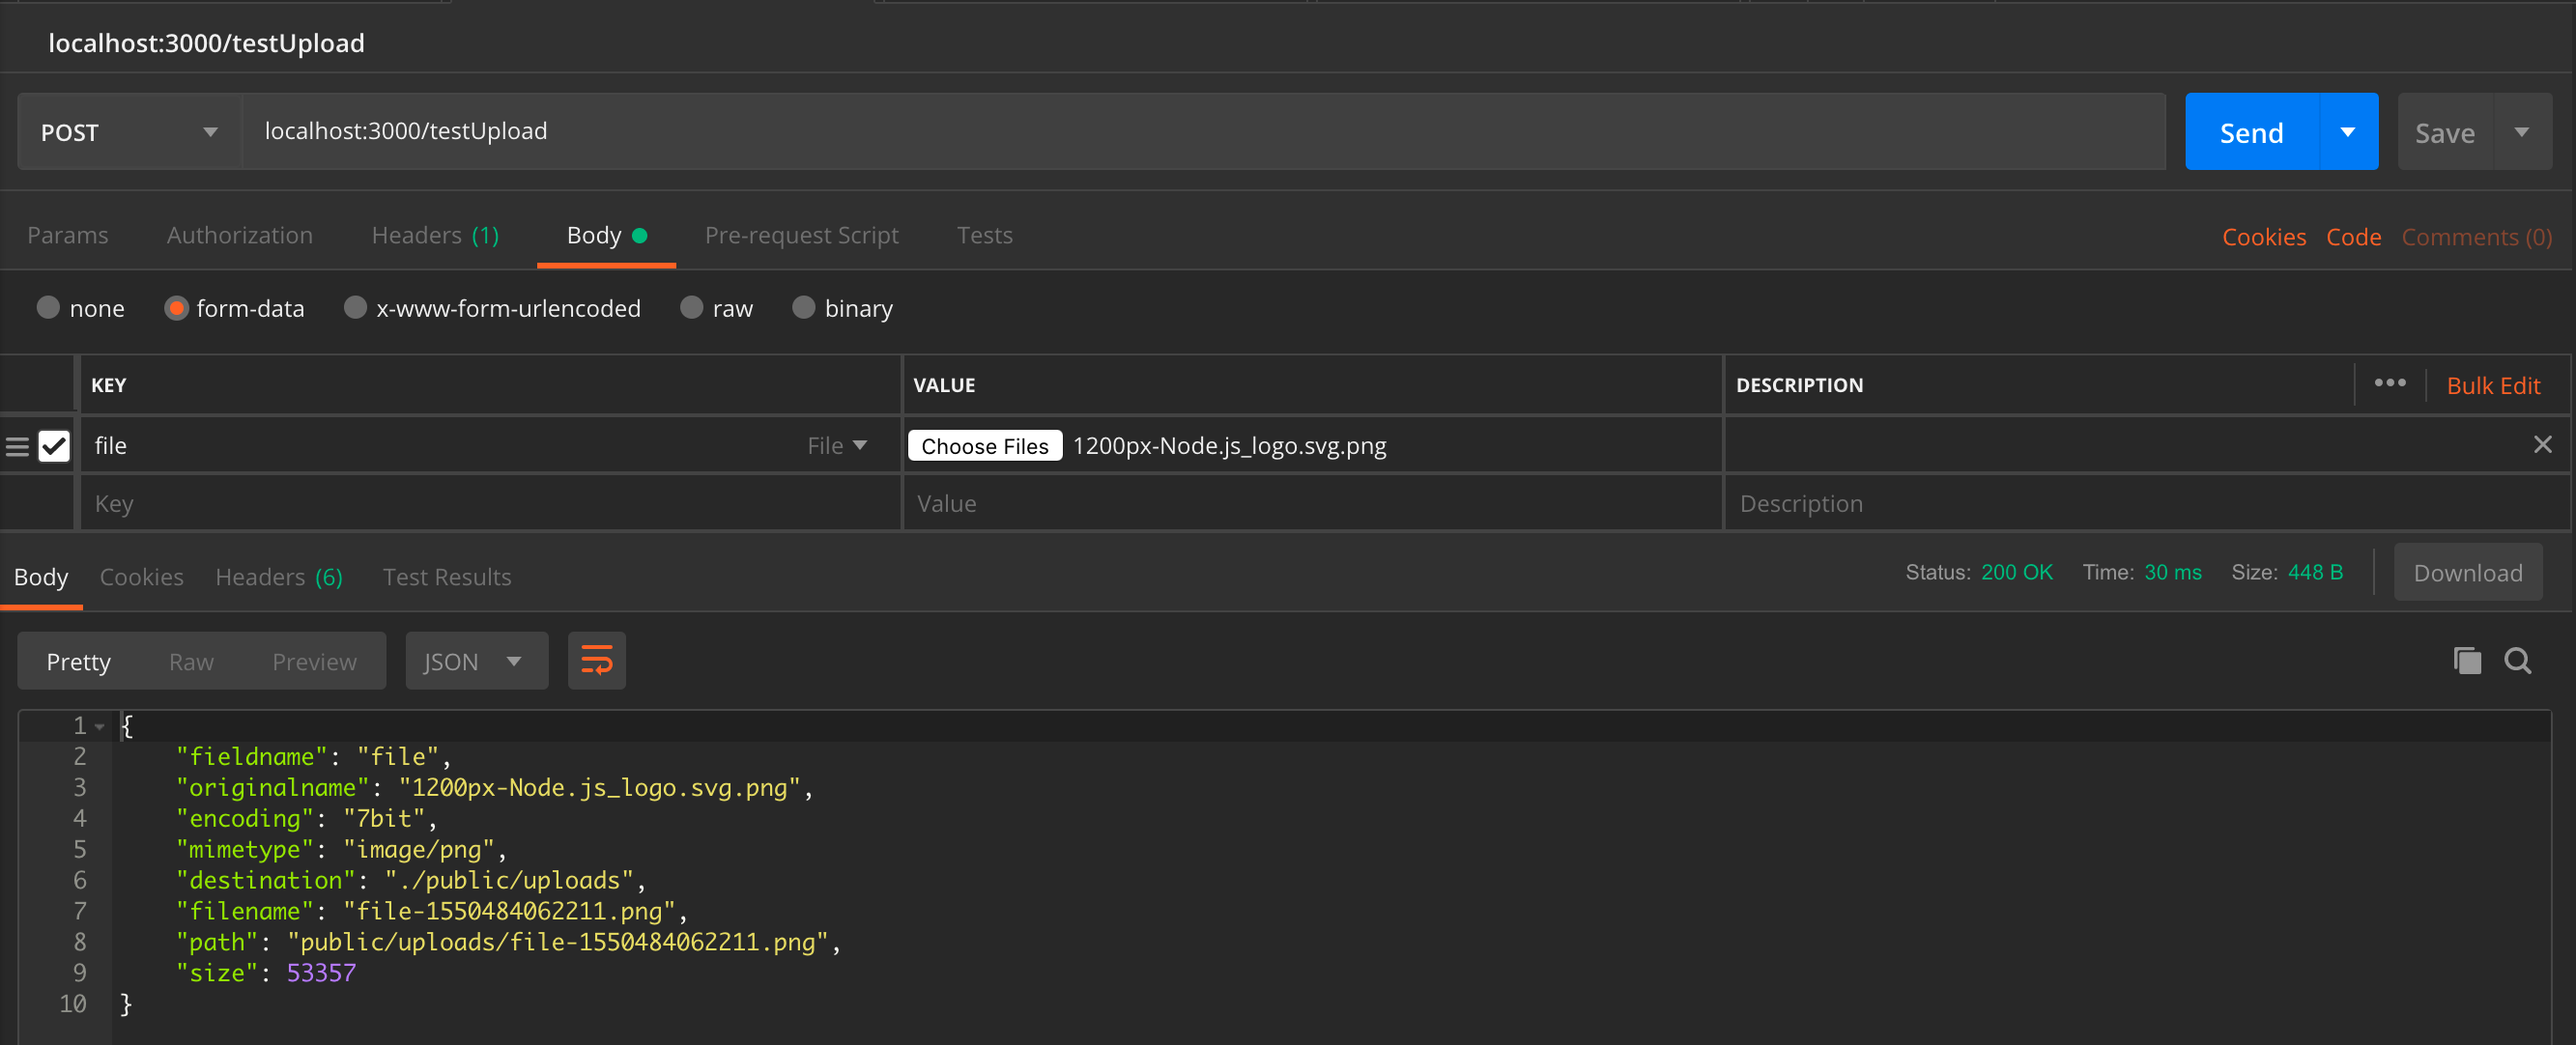Open the Comments (0) link
The image size is (2576, 1045).
tap(2477, 237)
